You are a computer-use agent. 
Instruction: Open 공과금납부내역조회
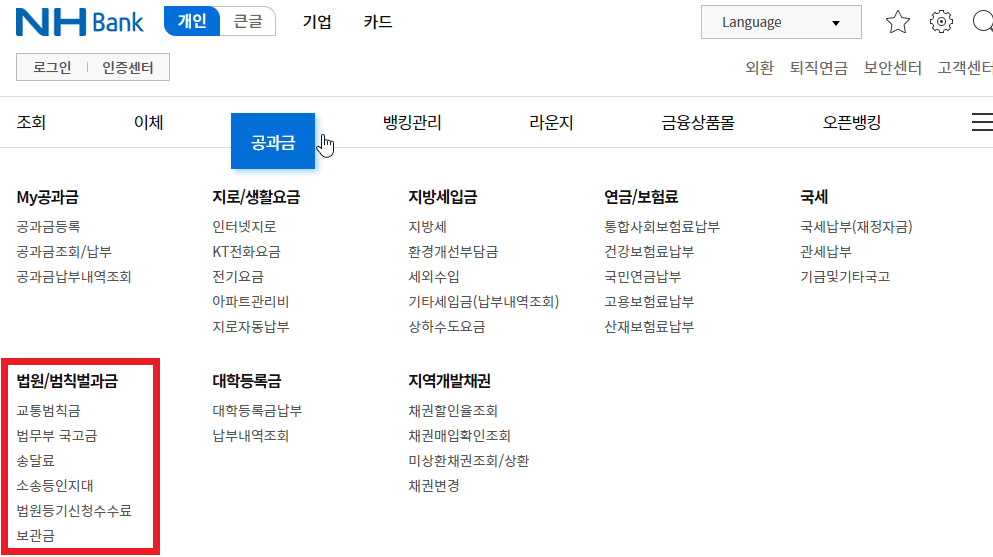point(73,277)
